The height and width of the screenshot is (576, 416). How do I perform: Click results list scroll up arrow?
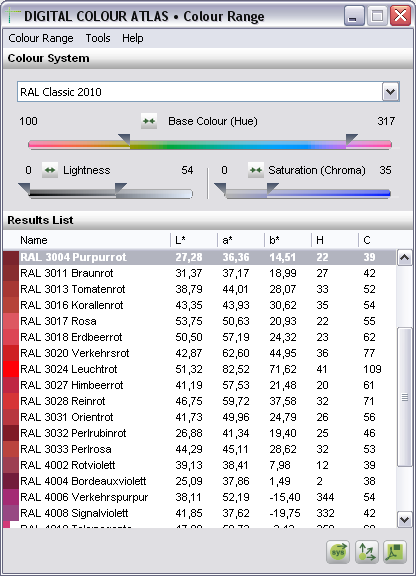pyautogui.click(x=405, y=258)
